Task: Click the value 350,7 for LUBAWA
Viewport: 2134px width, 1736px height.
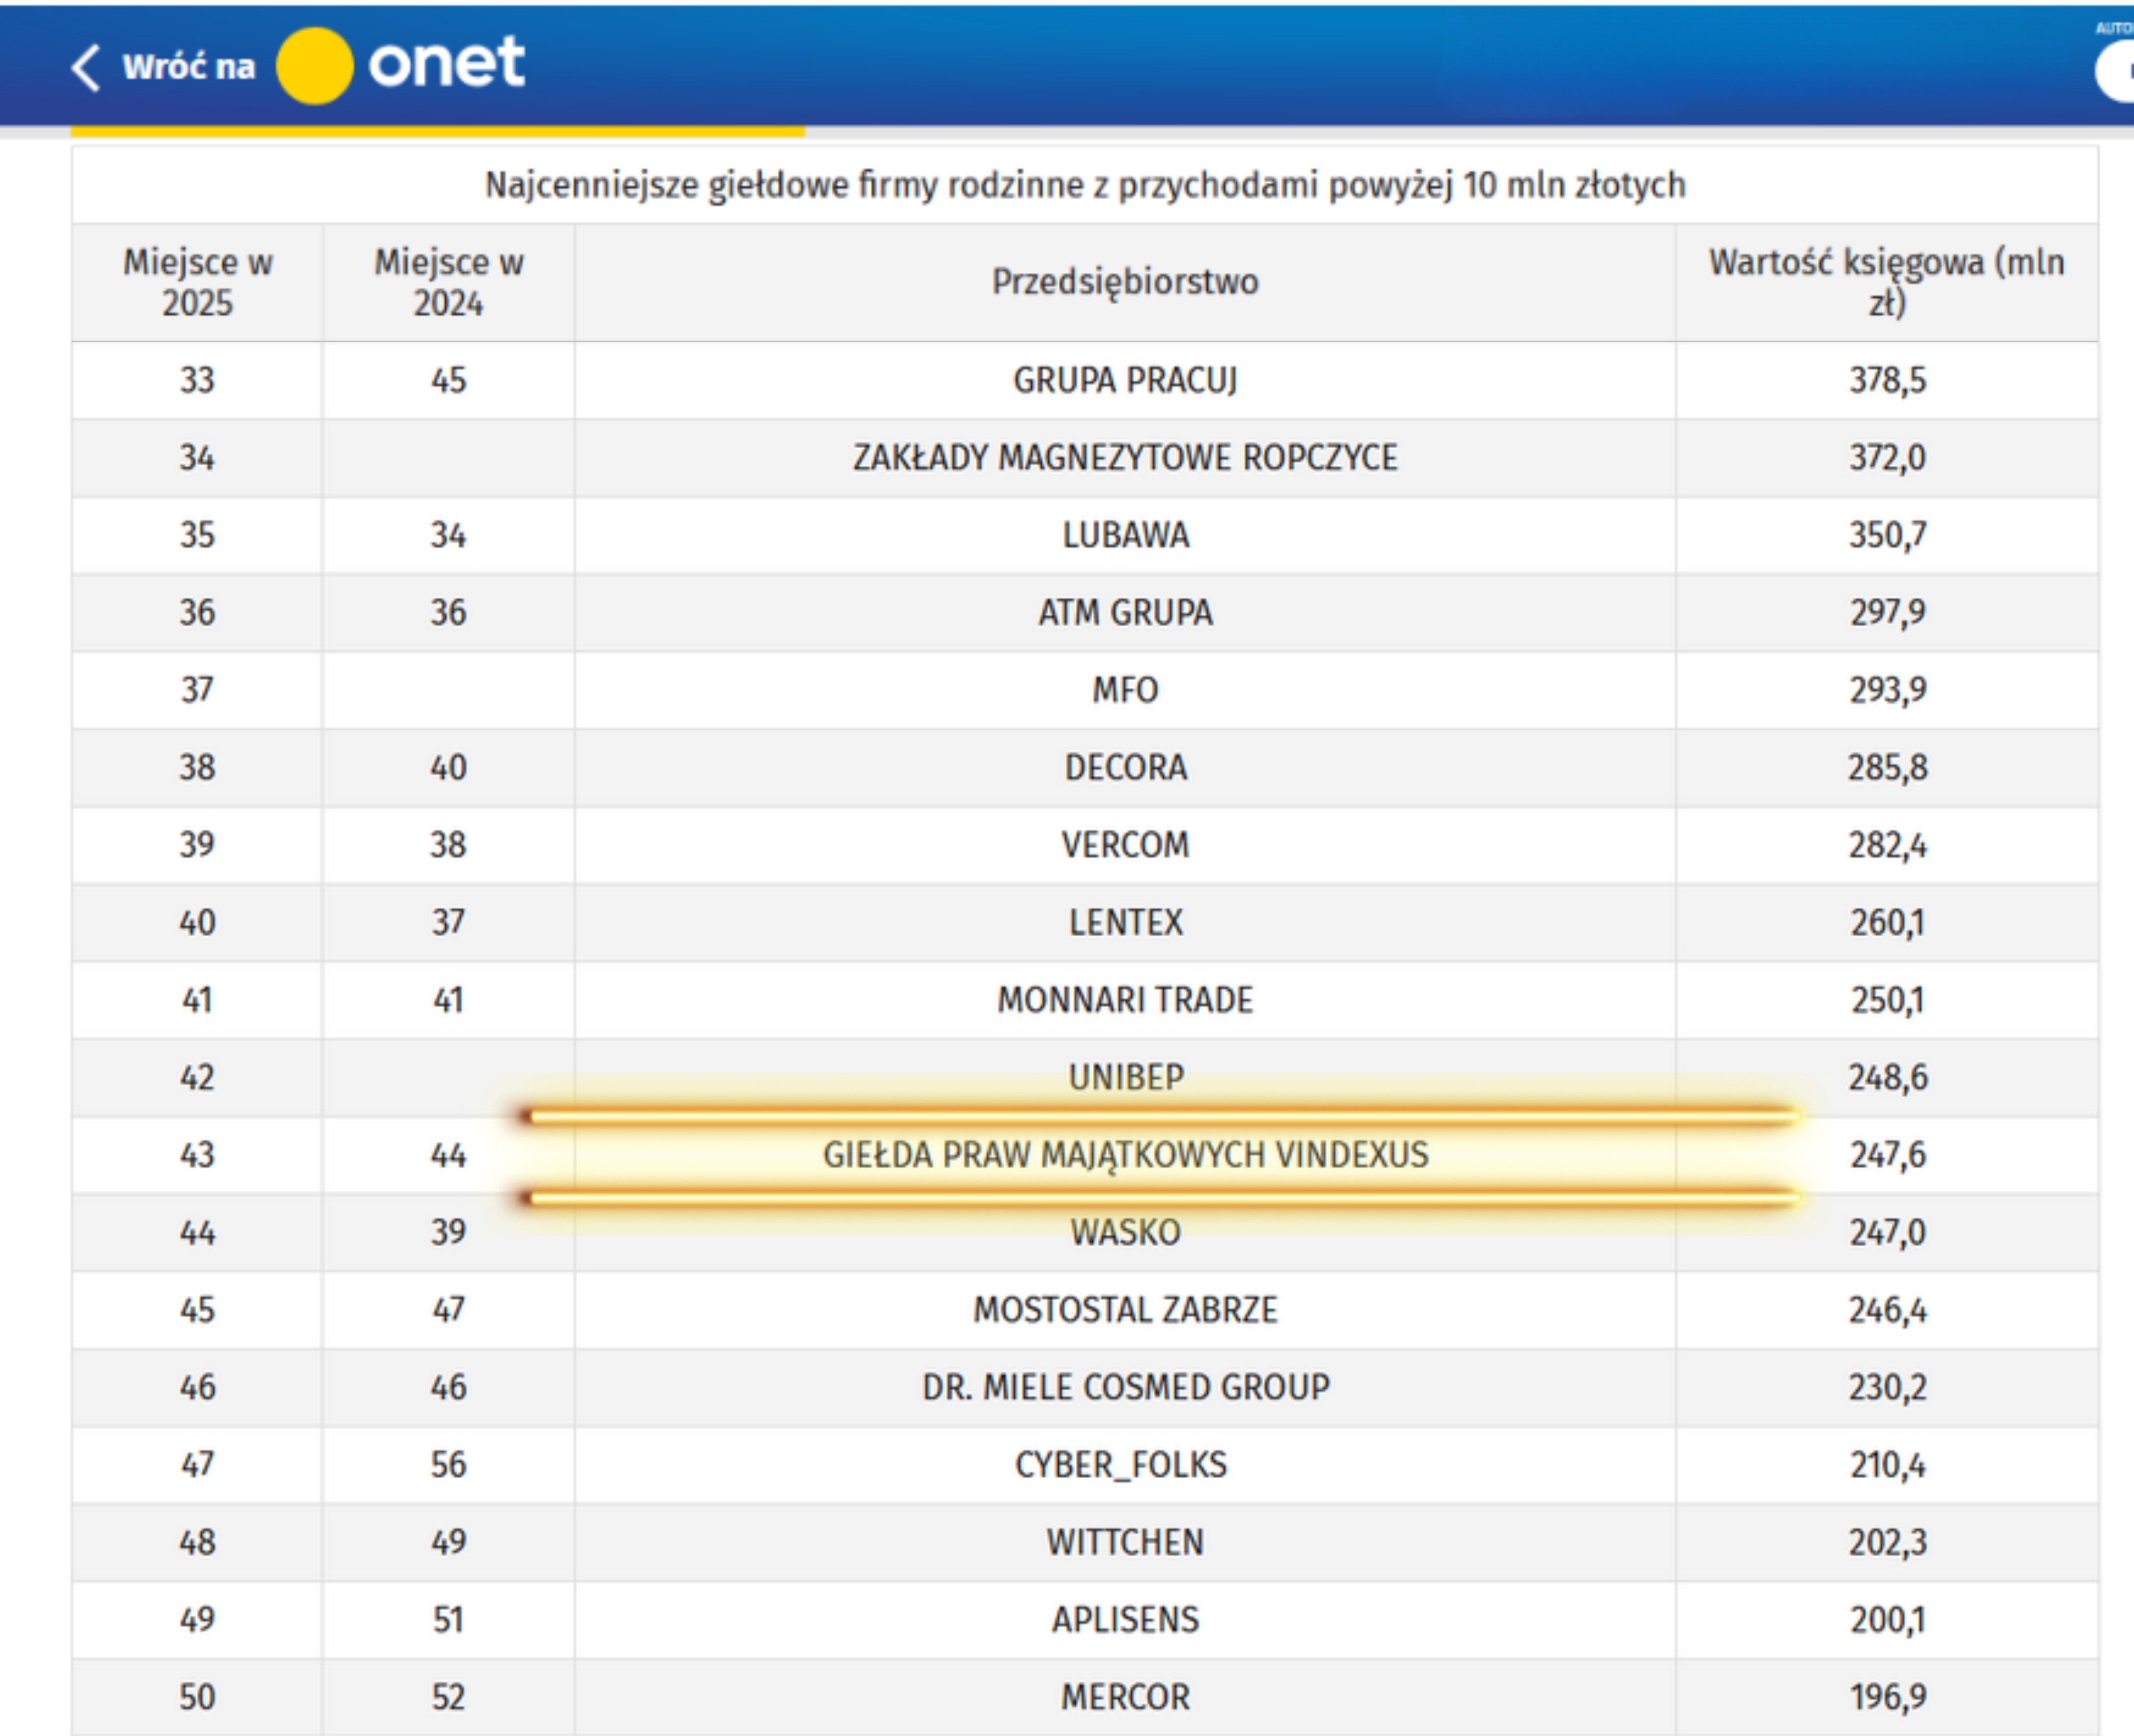Action: coord(1887,535)
